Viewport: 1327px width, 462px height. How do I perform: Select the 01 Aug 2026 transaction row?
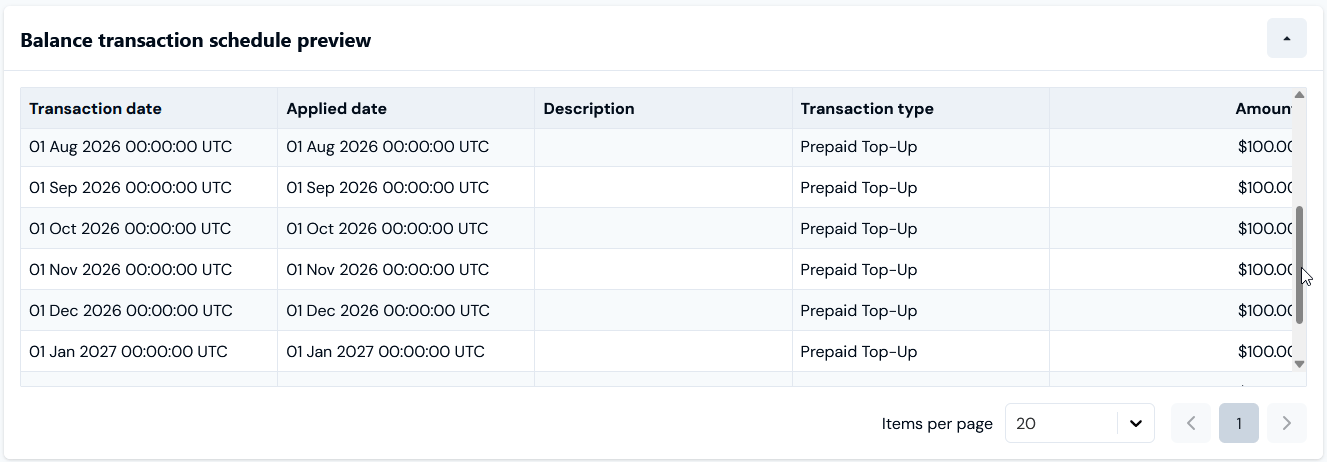pyautogui.click(x=657, y=147)
